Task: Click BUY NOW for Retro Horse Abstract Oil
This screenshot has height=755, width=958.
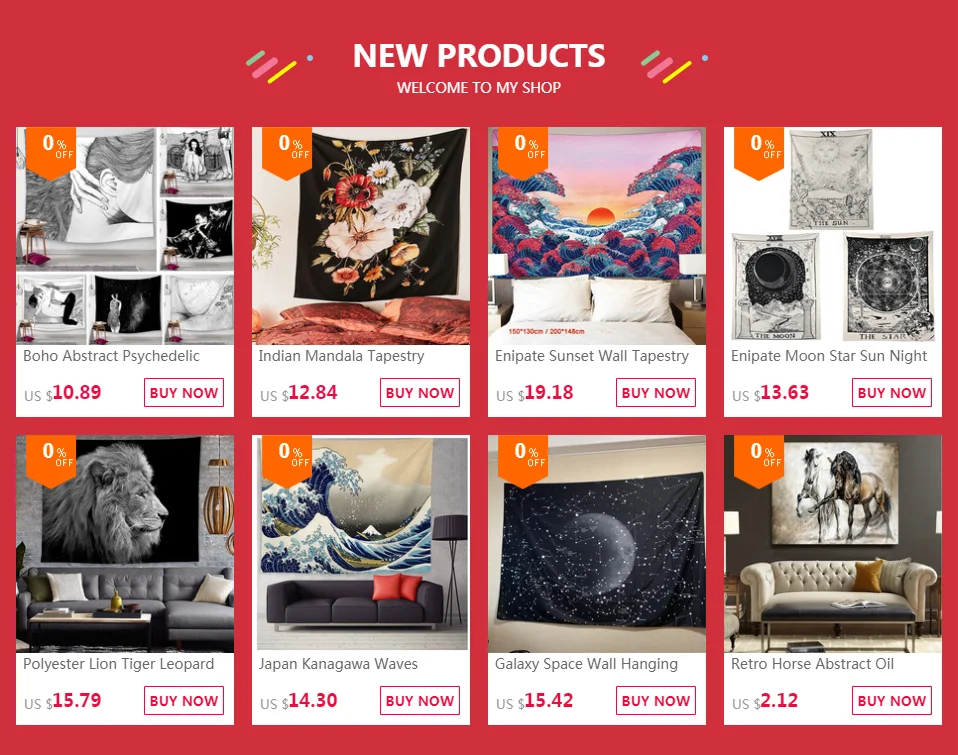Action: click(x=891, y=701)
